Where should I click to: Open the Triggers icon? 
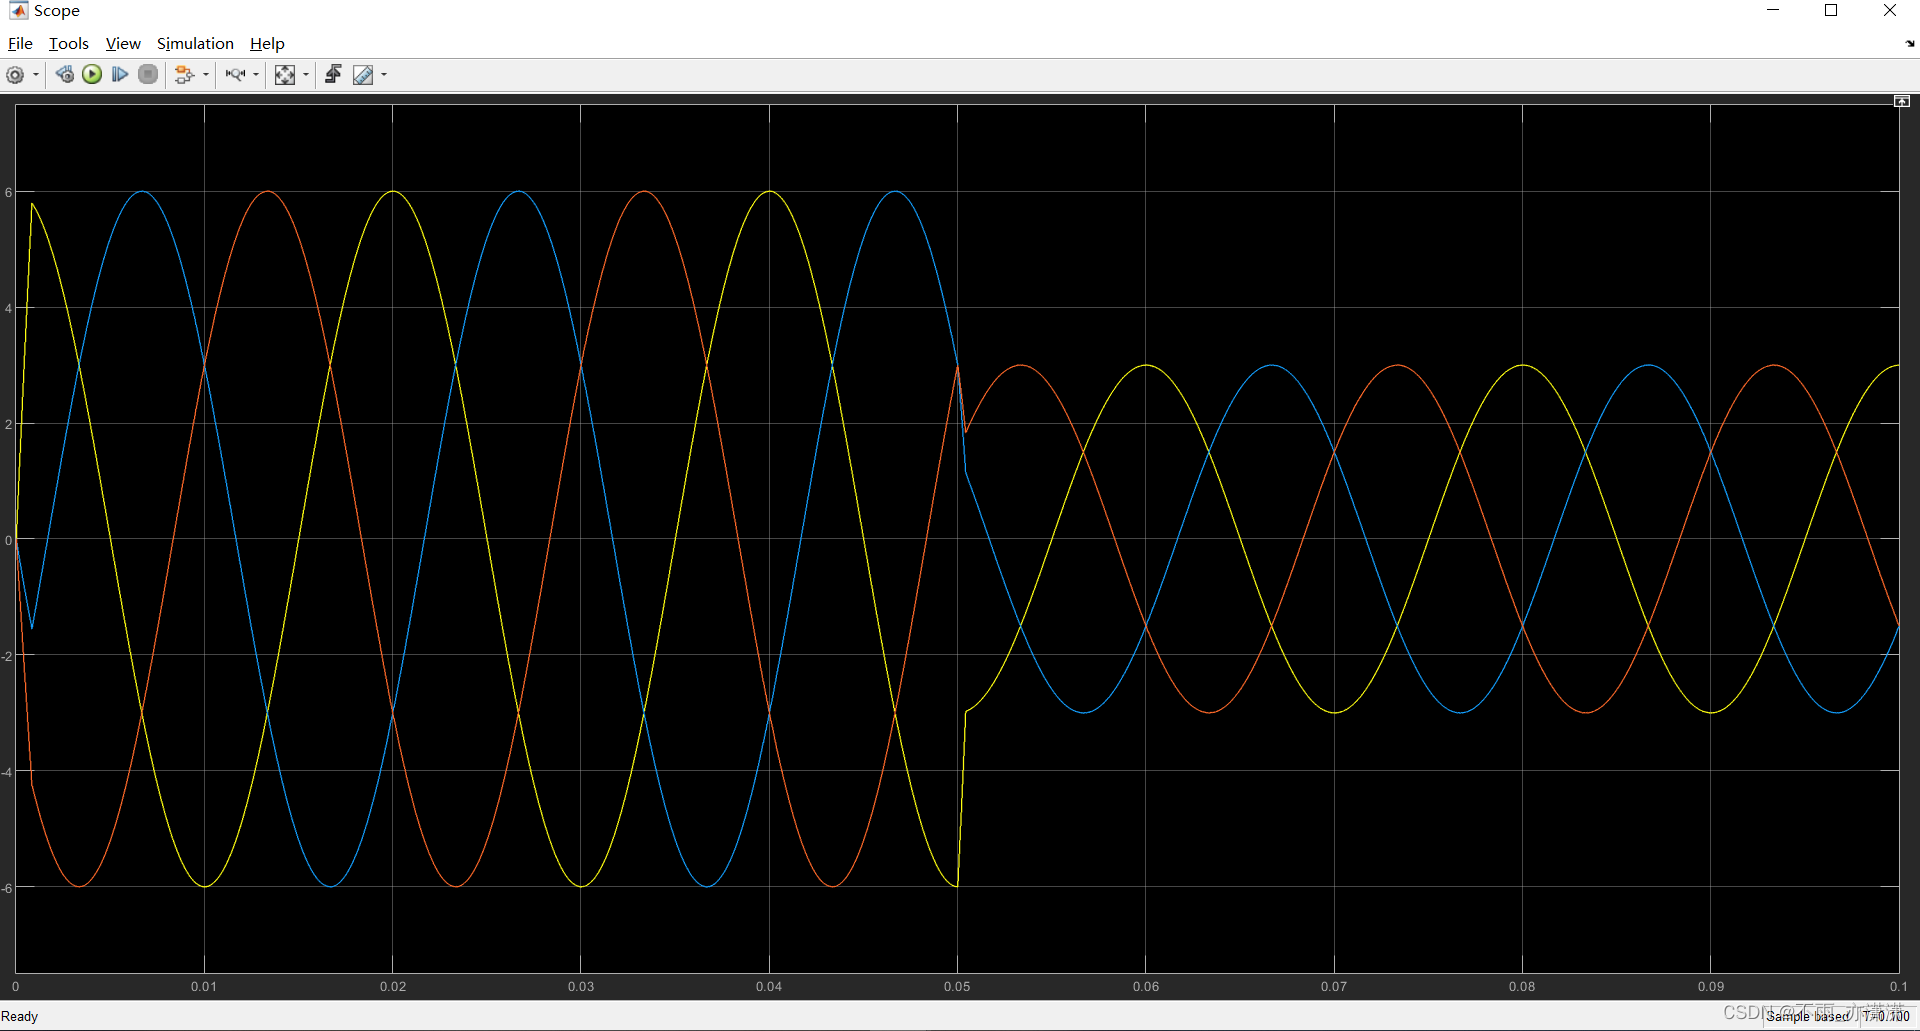coord(333,75)
